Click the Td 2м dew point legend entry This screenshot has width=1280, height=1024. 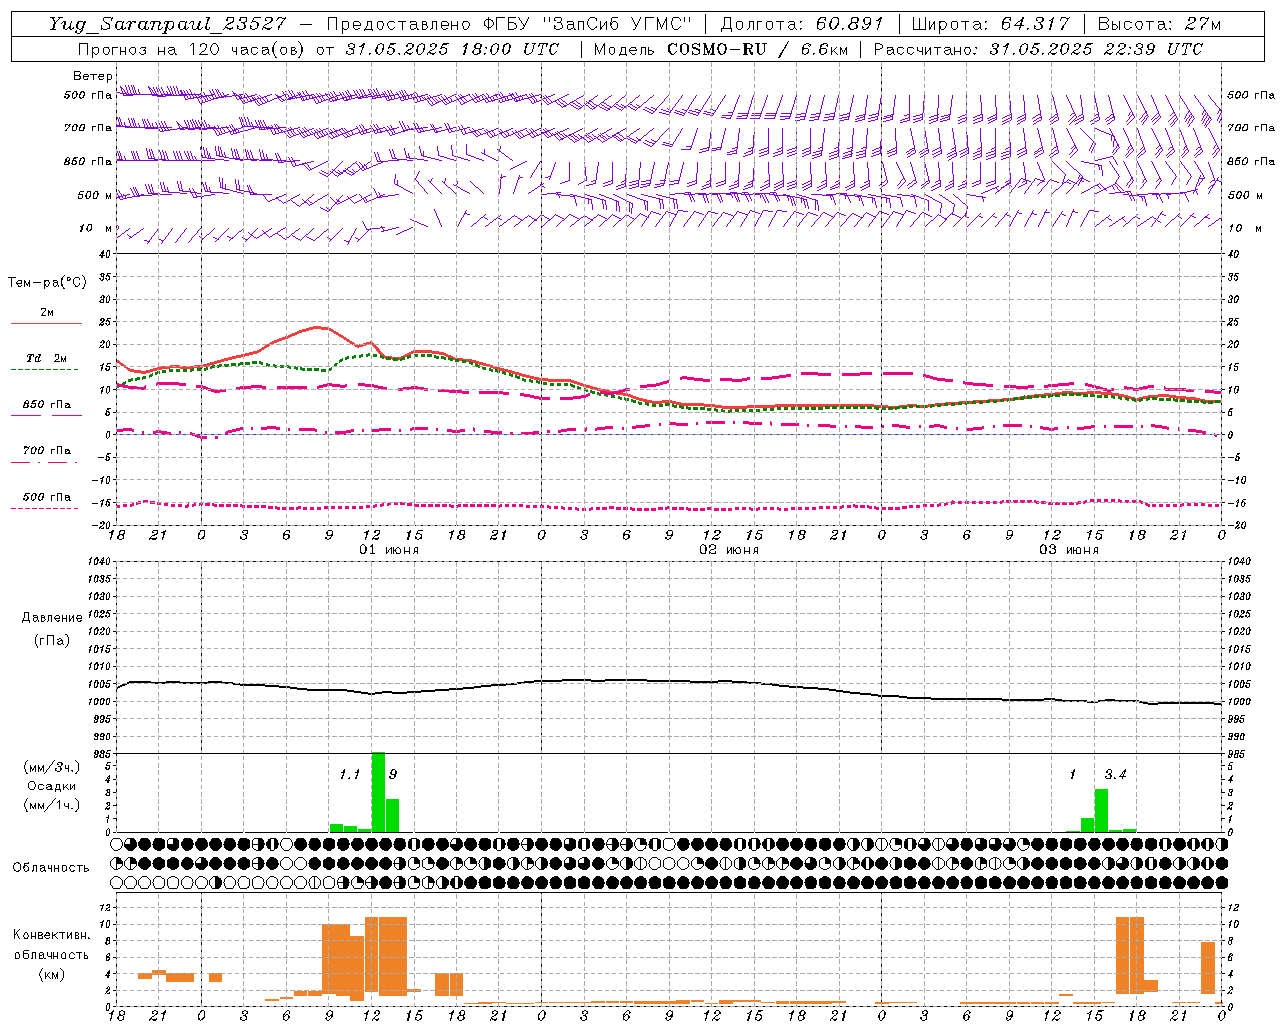(46, 358)
